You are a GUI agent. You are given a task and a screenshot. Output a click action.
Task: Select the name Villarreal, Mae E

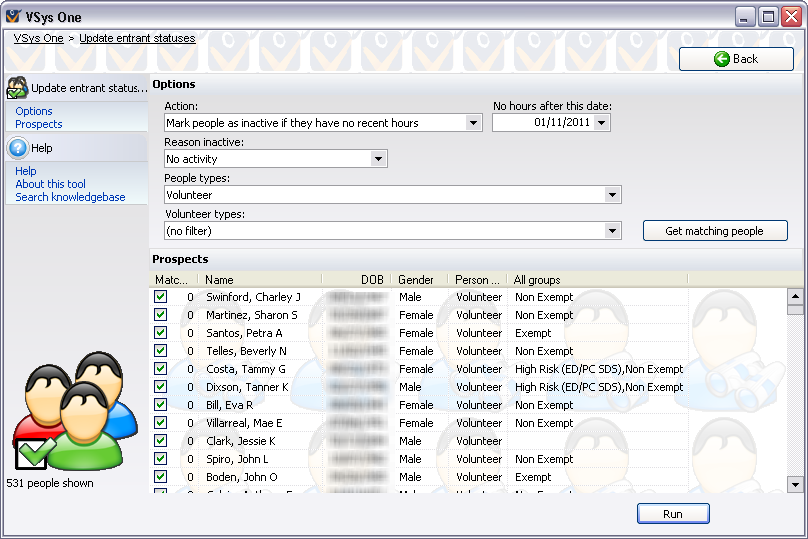[x=244, y=423]
